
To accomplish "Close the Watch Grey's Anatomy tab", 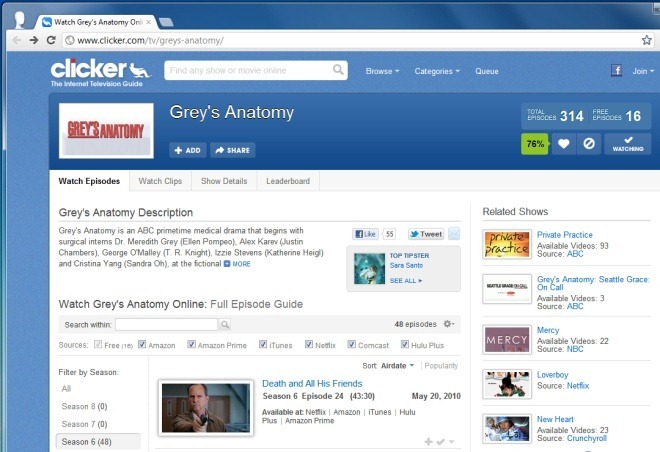I will click(x=148, y=22).
